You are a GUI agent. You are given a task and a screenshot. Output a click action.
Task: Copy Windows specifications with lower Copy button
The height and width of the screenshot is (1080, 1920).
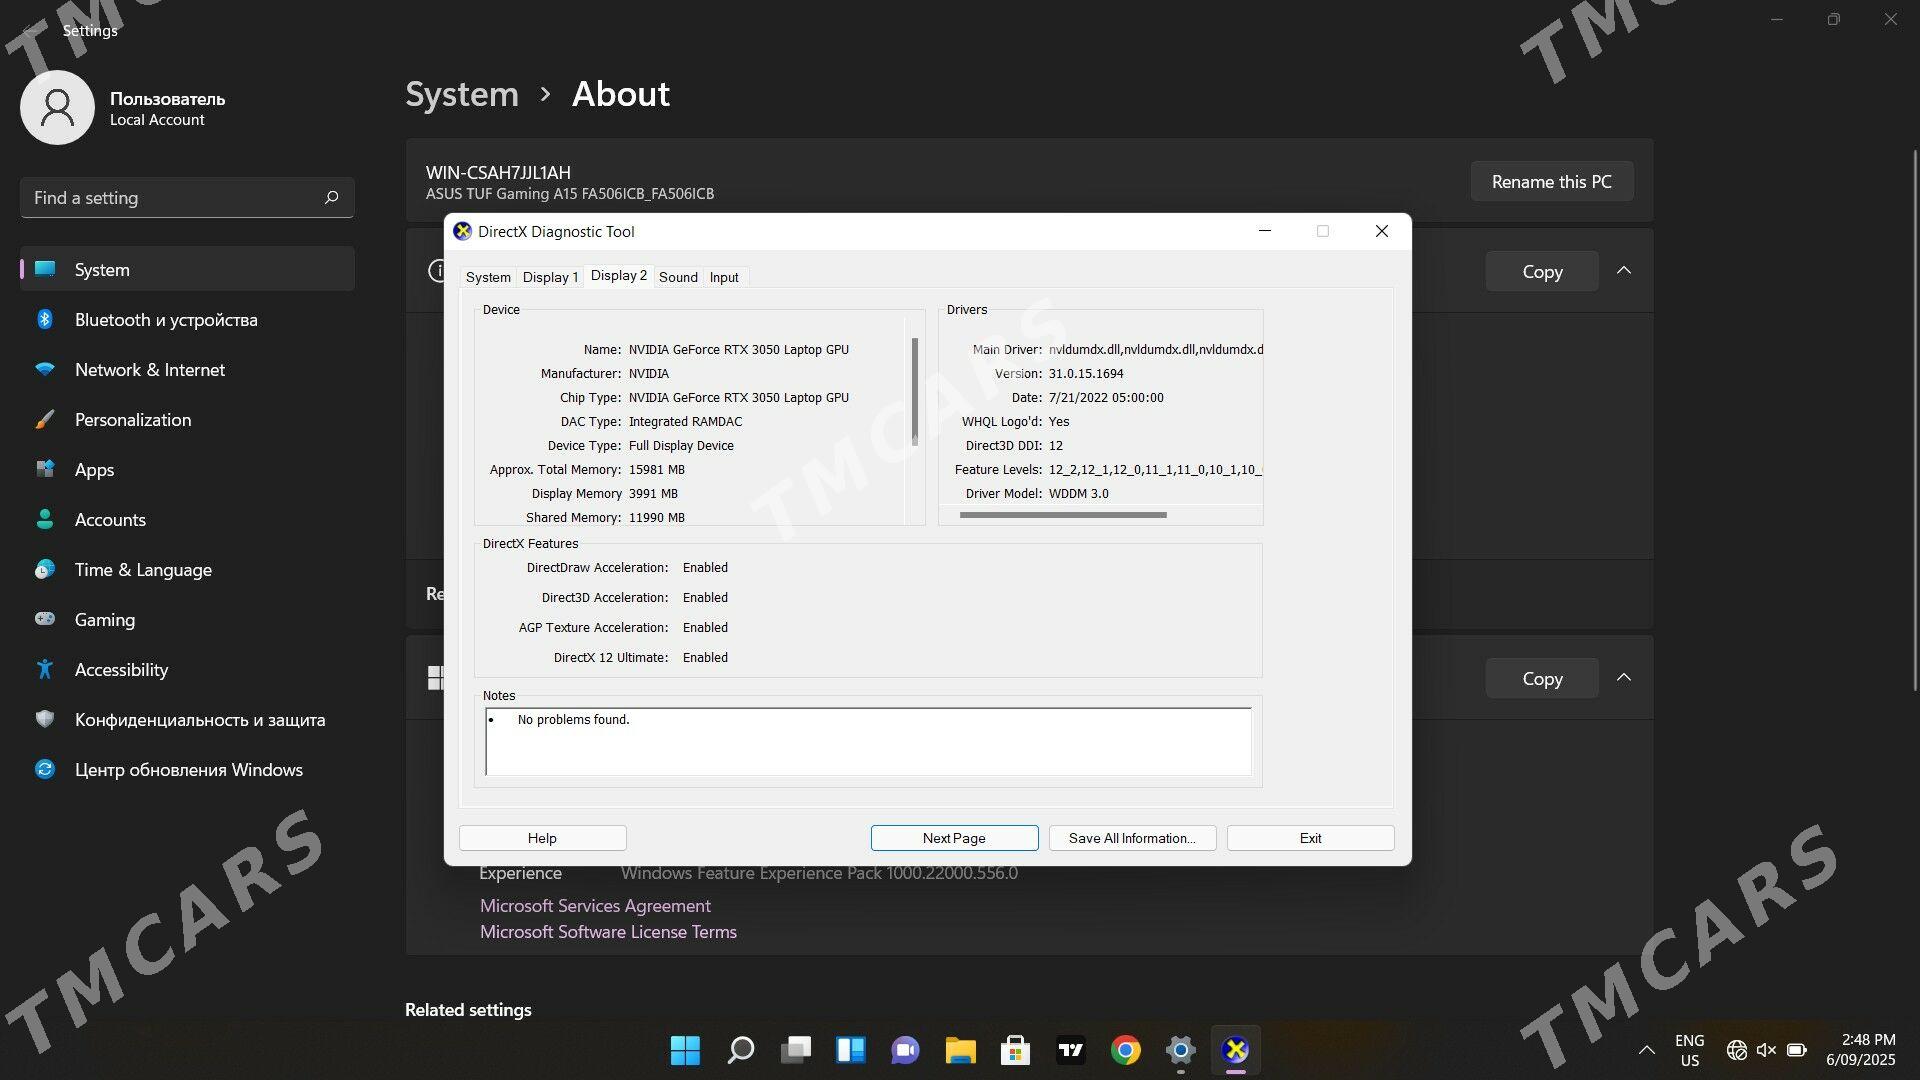(x=1542, y=679)
